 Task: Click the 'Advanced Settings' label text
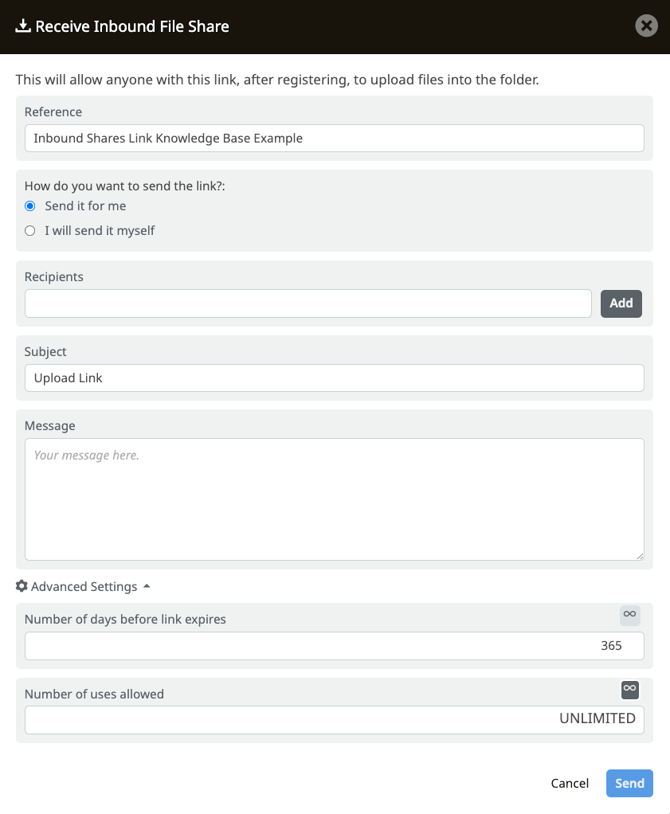(x=84, y=586)
